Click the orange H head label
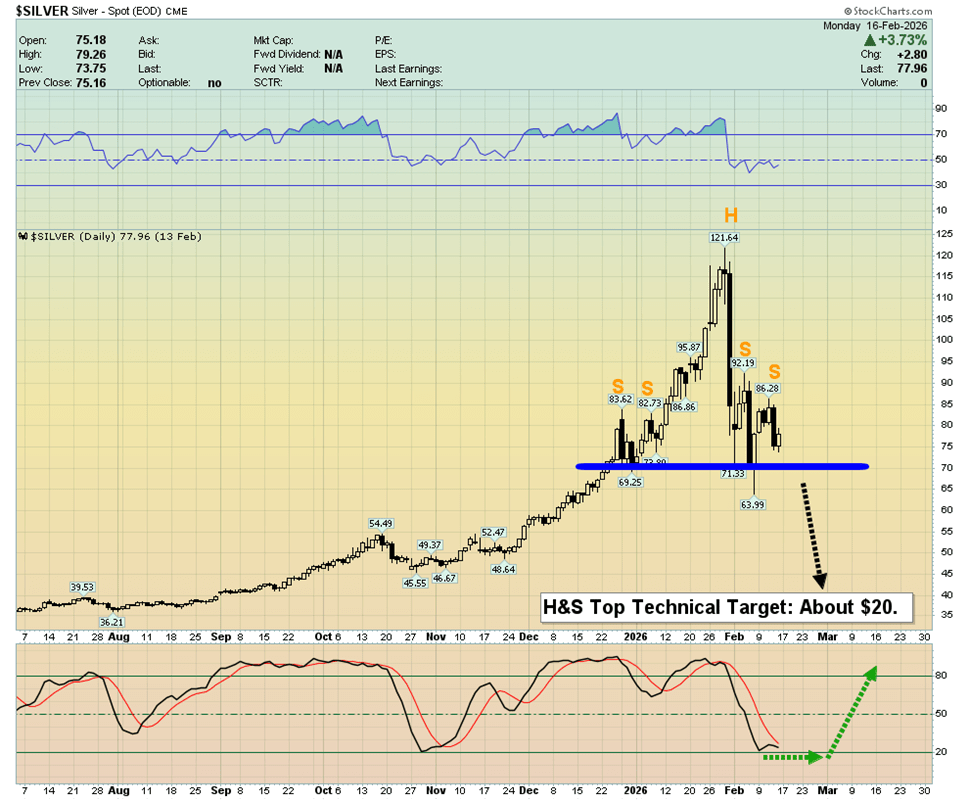This screenshot has width=969, height=800. (731, 215)
